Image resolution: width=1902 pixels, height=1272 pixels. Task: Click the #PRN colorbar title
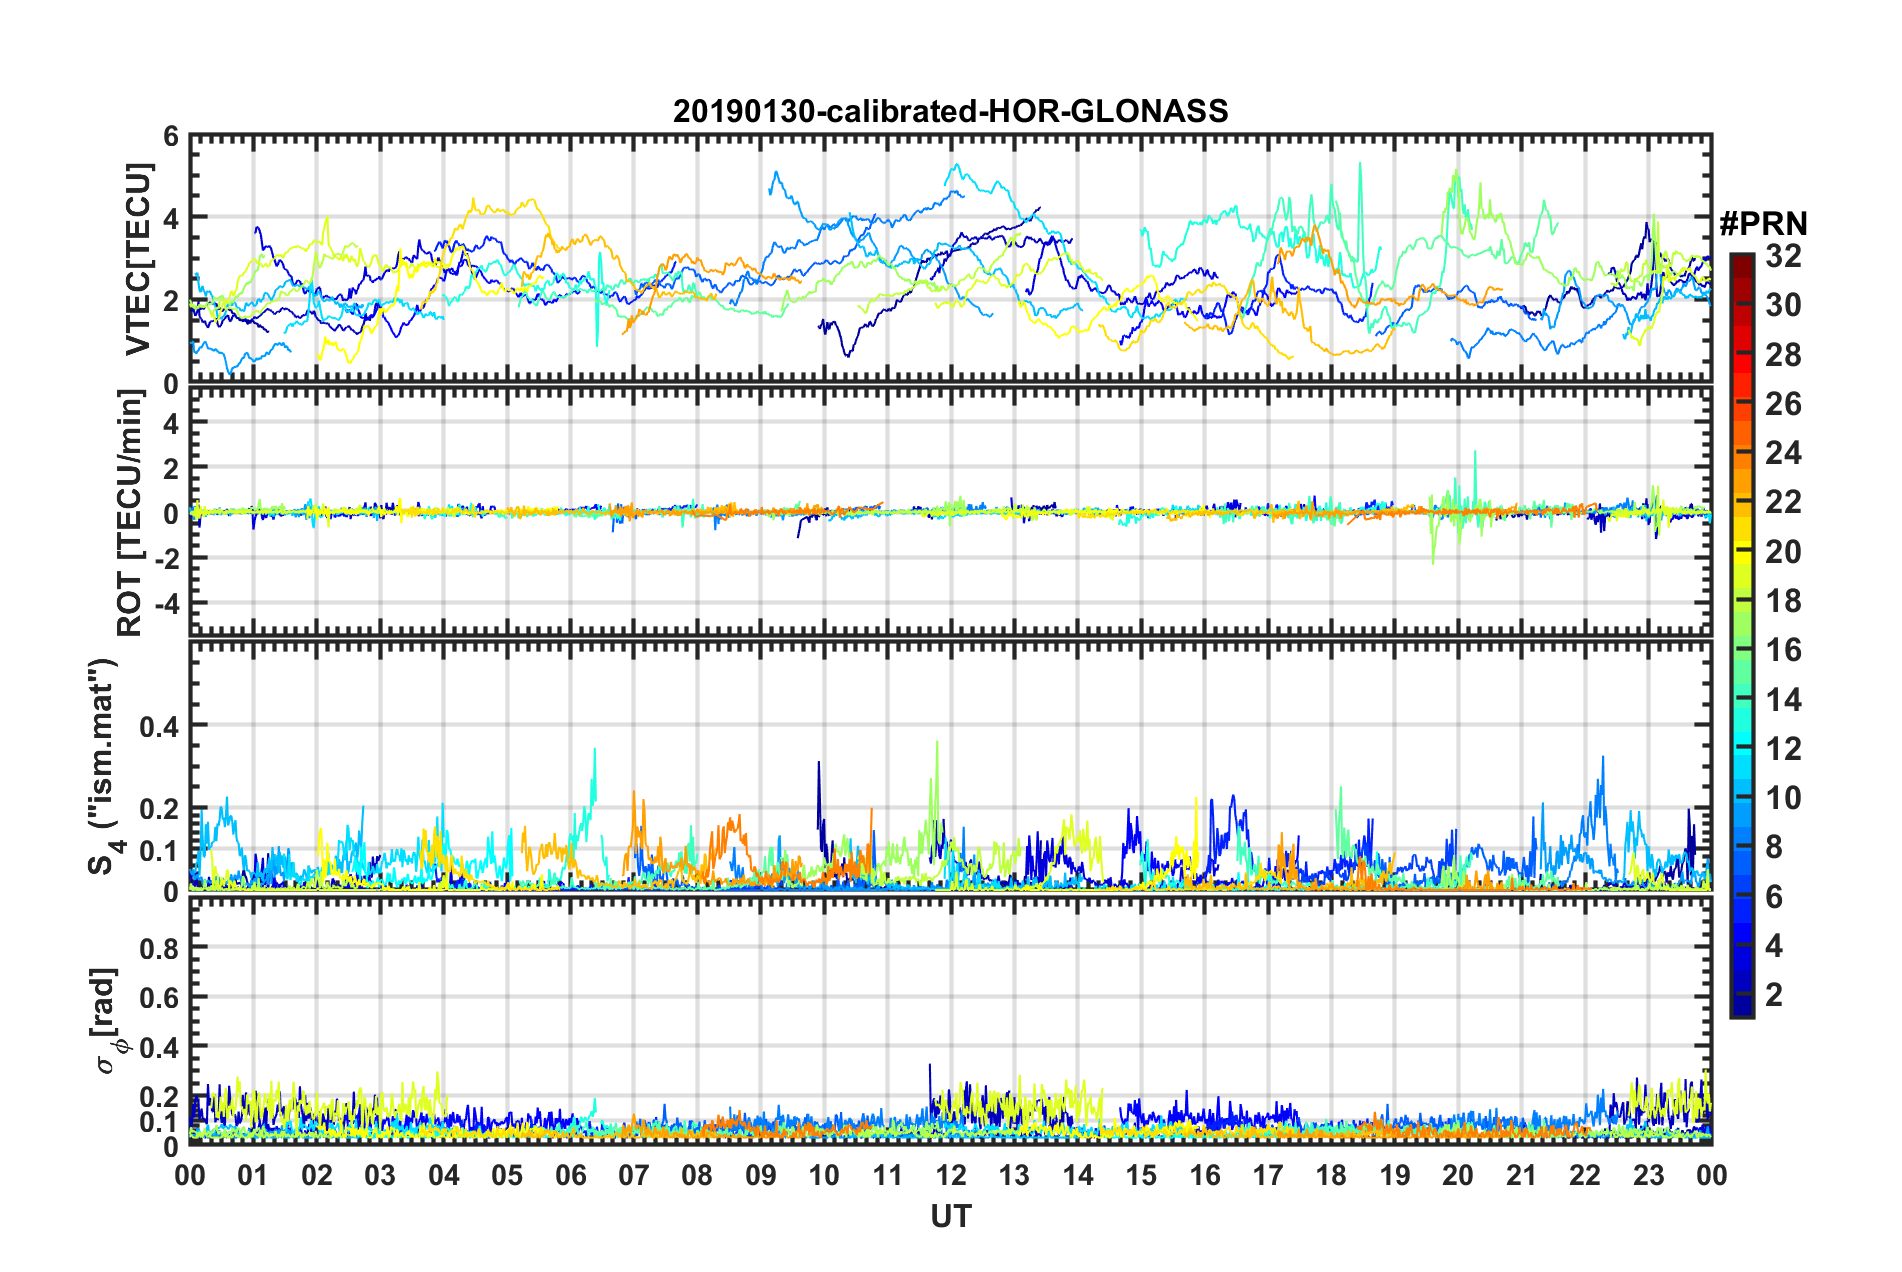[1763, 224]
